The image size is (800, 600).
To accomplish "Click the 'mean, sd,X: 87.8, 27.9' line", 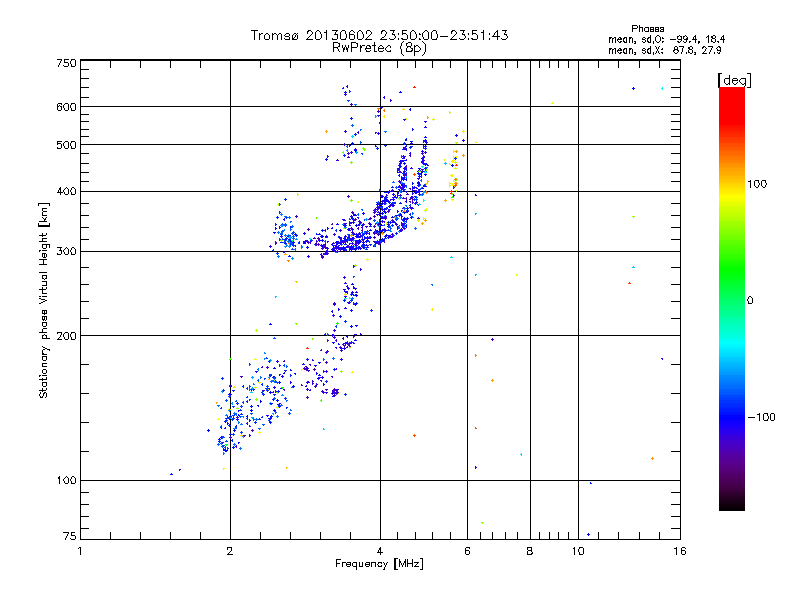I will coord(664,51).
